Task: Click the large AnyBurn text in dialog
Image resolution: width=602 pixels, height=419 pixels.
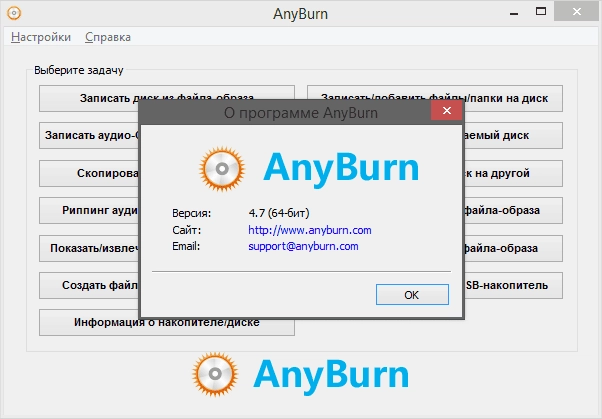Action: 341,169
